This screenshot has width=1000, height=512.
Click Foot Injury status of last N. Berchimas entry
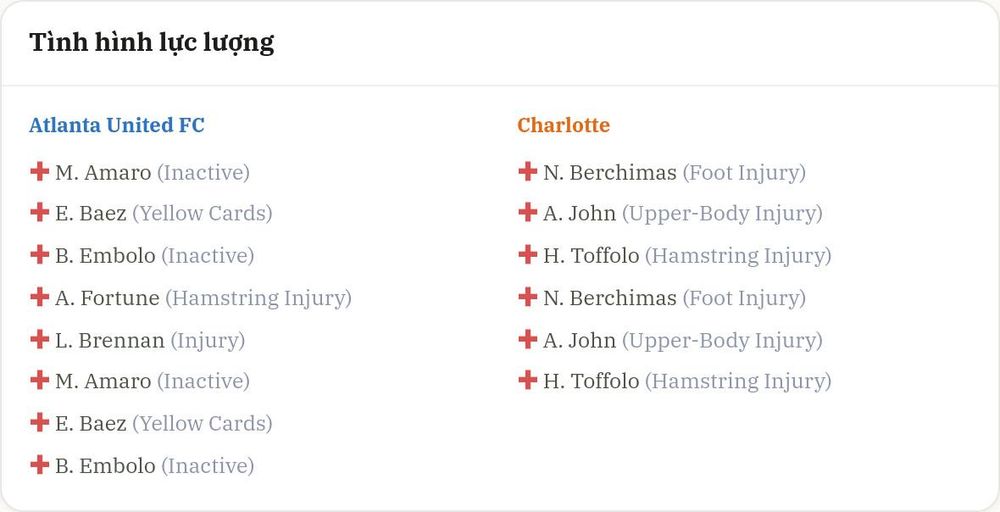tap(744, 298)
